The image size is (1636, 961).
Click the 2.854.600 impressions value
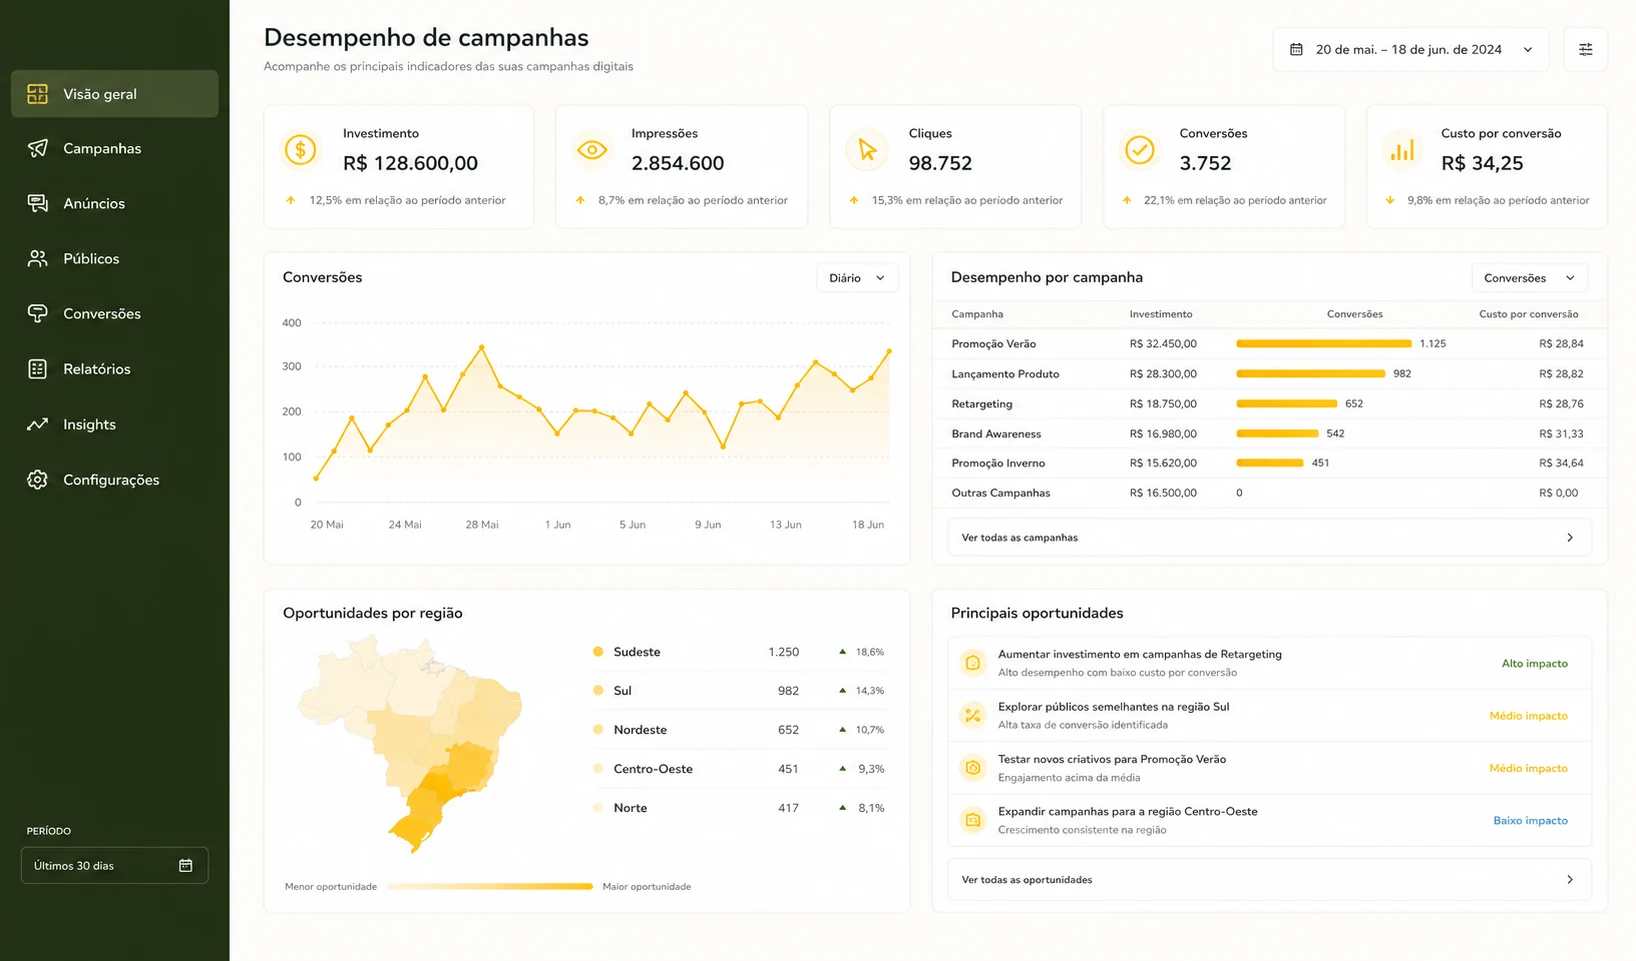coord(677,163)
